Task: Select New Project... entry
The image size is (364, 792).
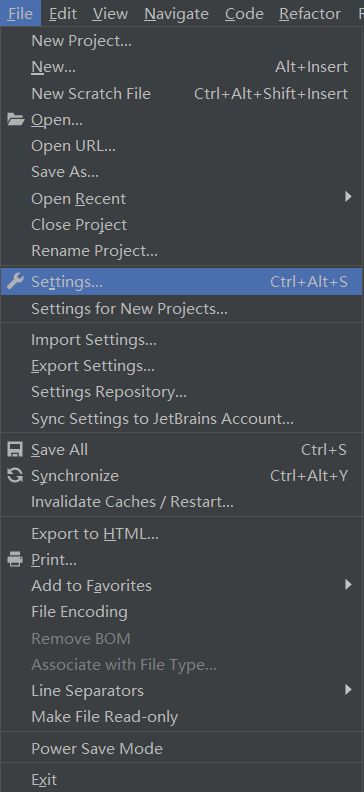Action: click(181, 41)
